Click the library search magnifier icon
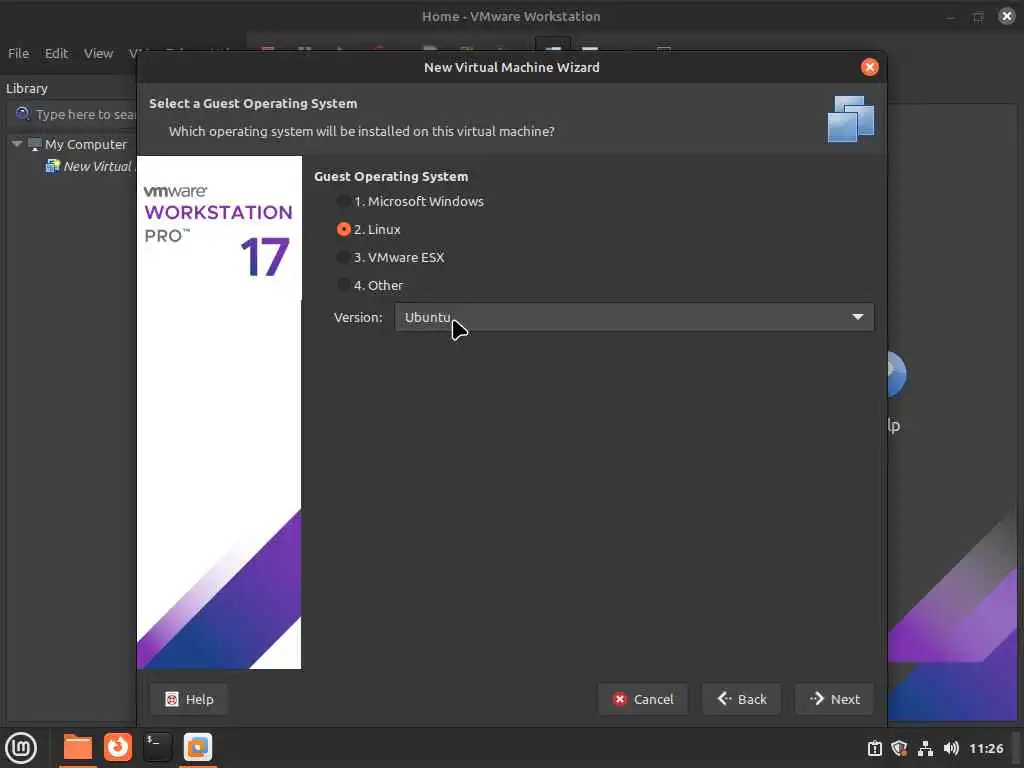The image size is (1024, 768). point(23,114)
